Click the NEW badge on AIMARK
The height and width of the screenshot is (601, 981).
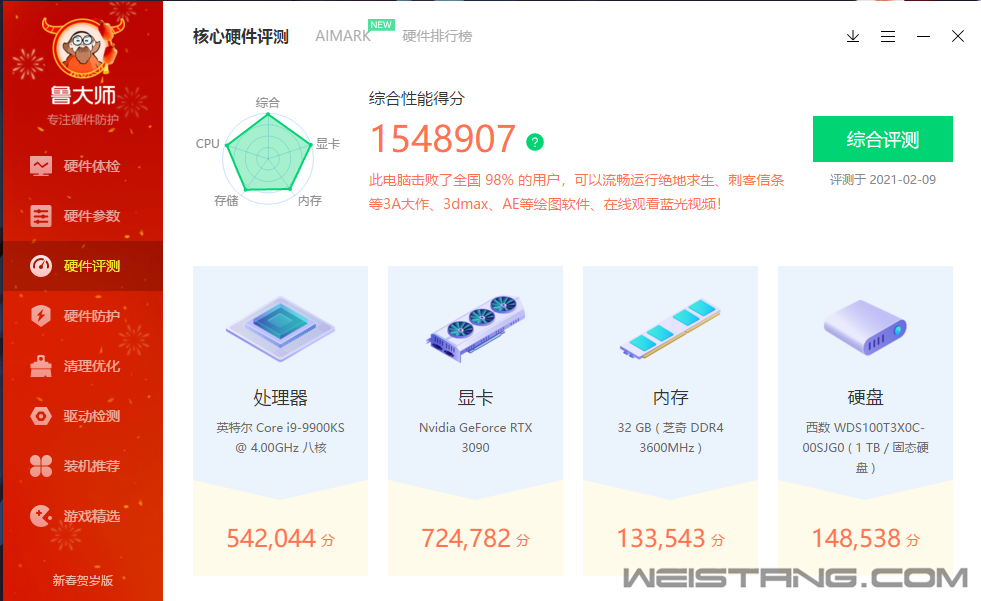point(381,25)
